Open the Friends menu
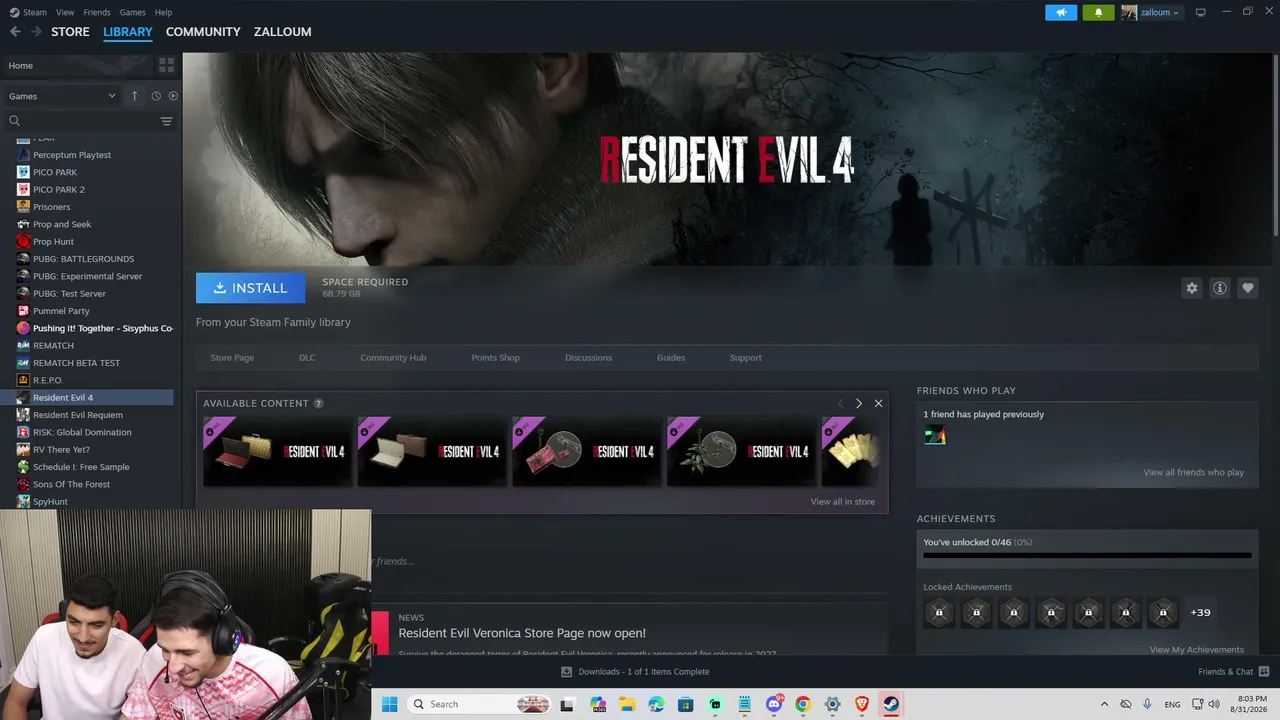The image size is (1280, 720). pos(97,12)
